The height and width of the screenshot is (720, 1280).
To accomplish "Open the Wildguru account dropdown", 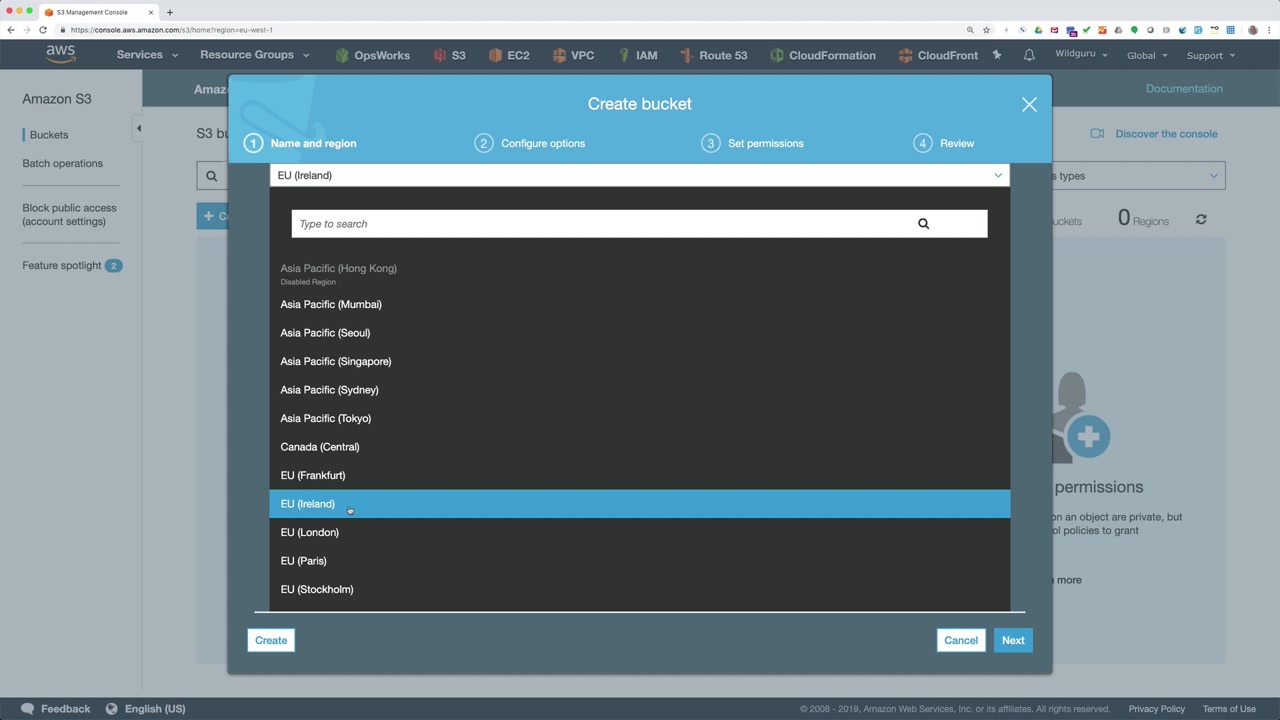I will 1081,54.
